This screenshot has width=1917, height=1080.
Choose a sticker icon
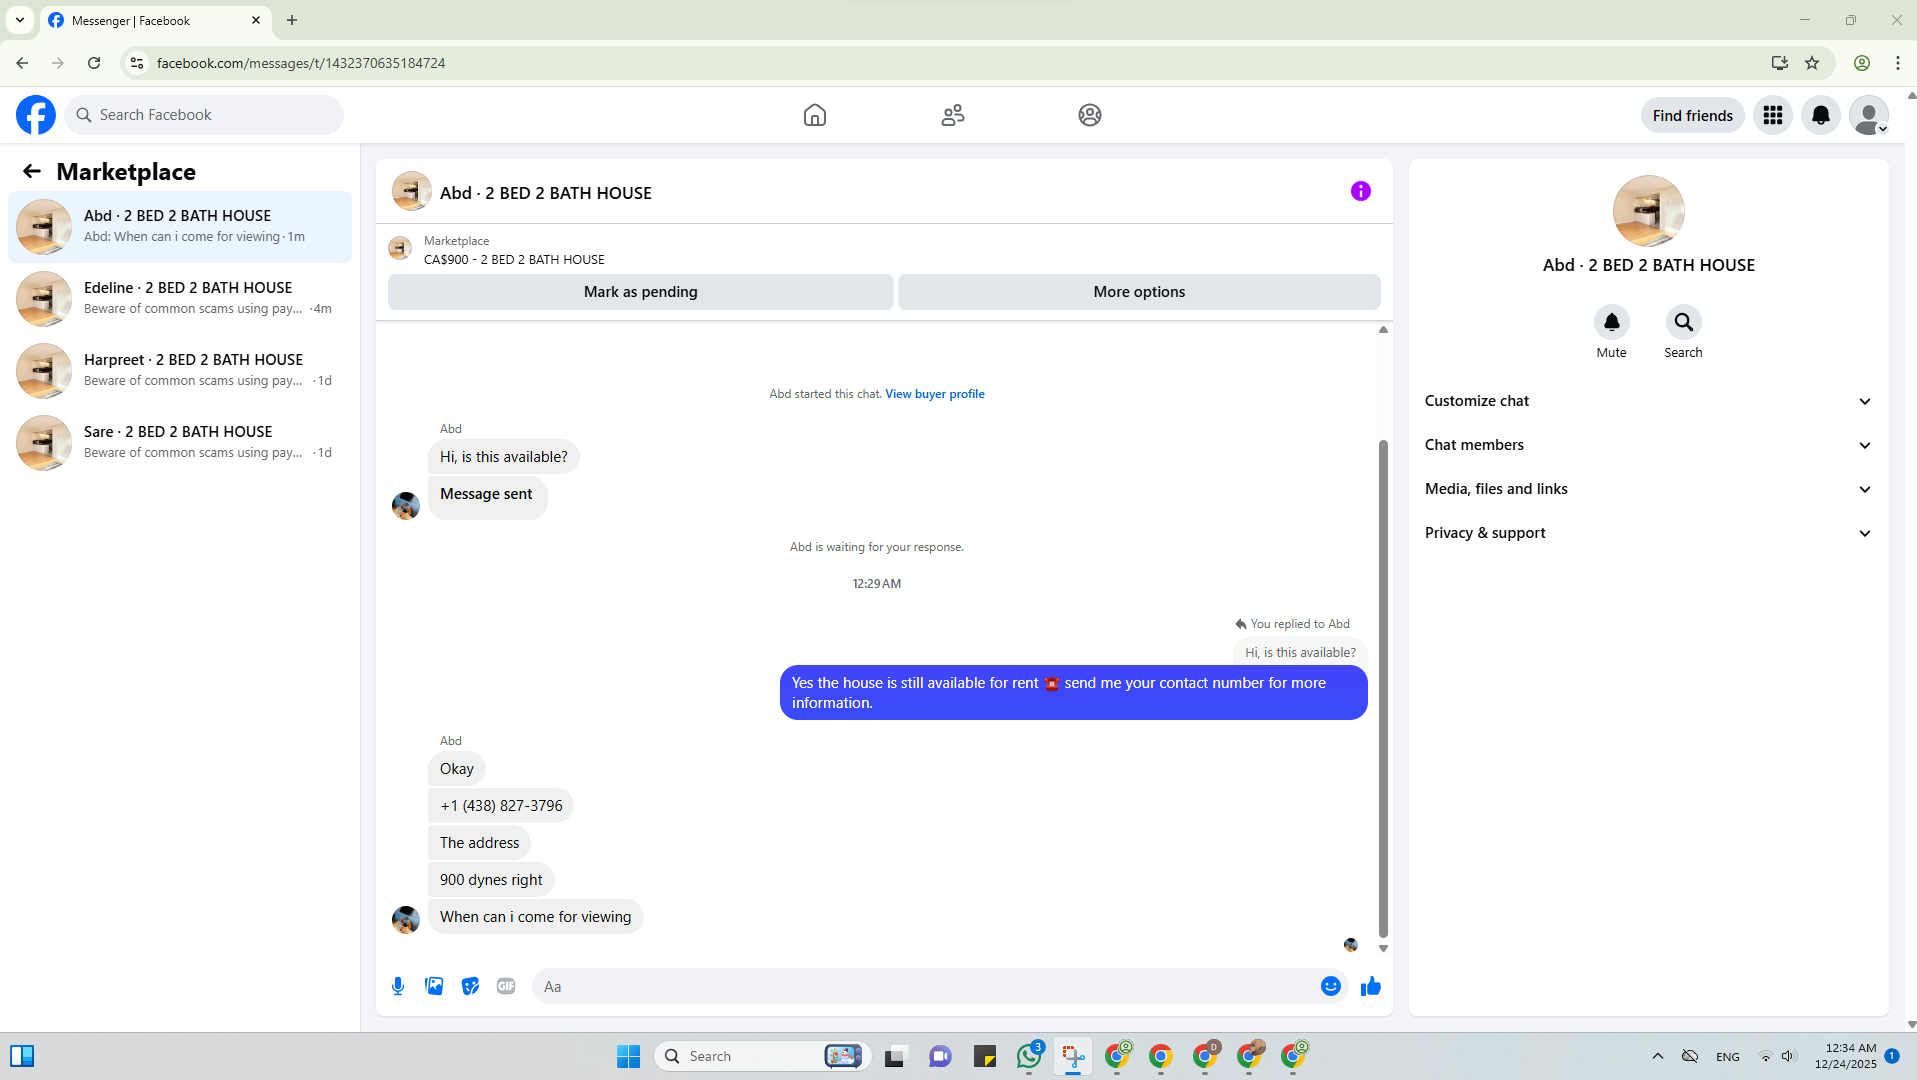[470, 986]
